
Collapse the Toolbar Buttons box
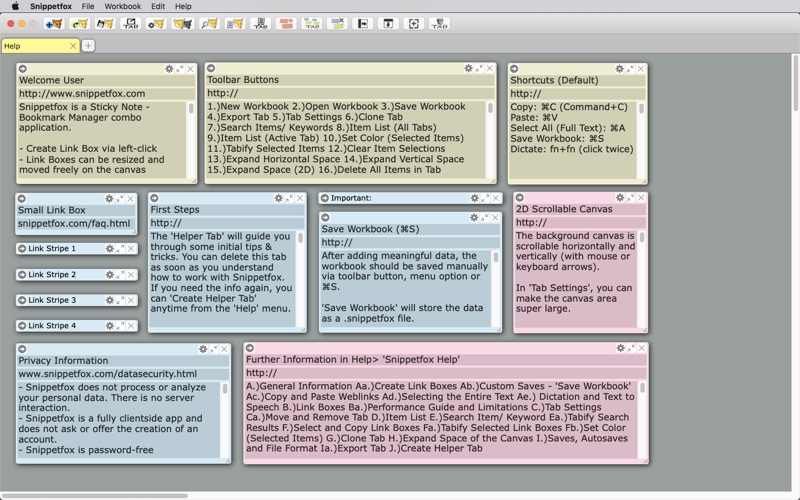click(479, 68)
